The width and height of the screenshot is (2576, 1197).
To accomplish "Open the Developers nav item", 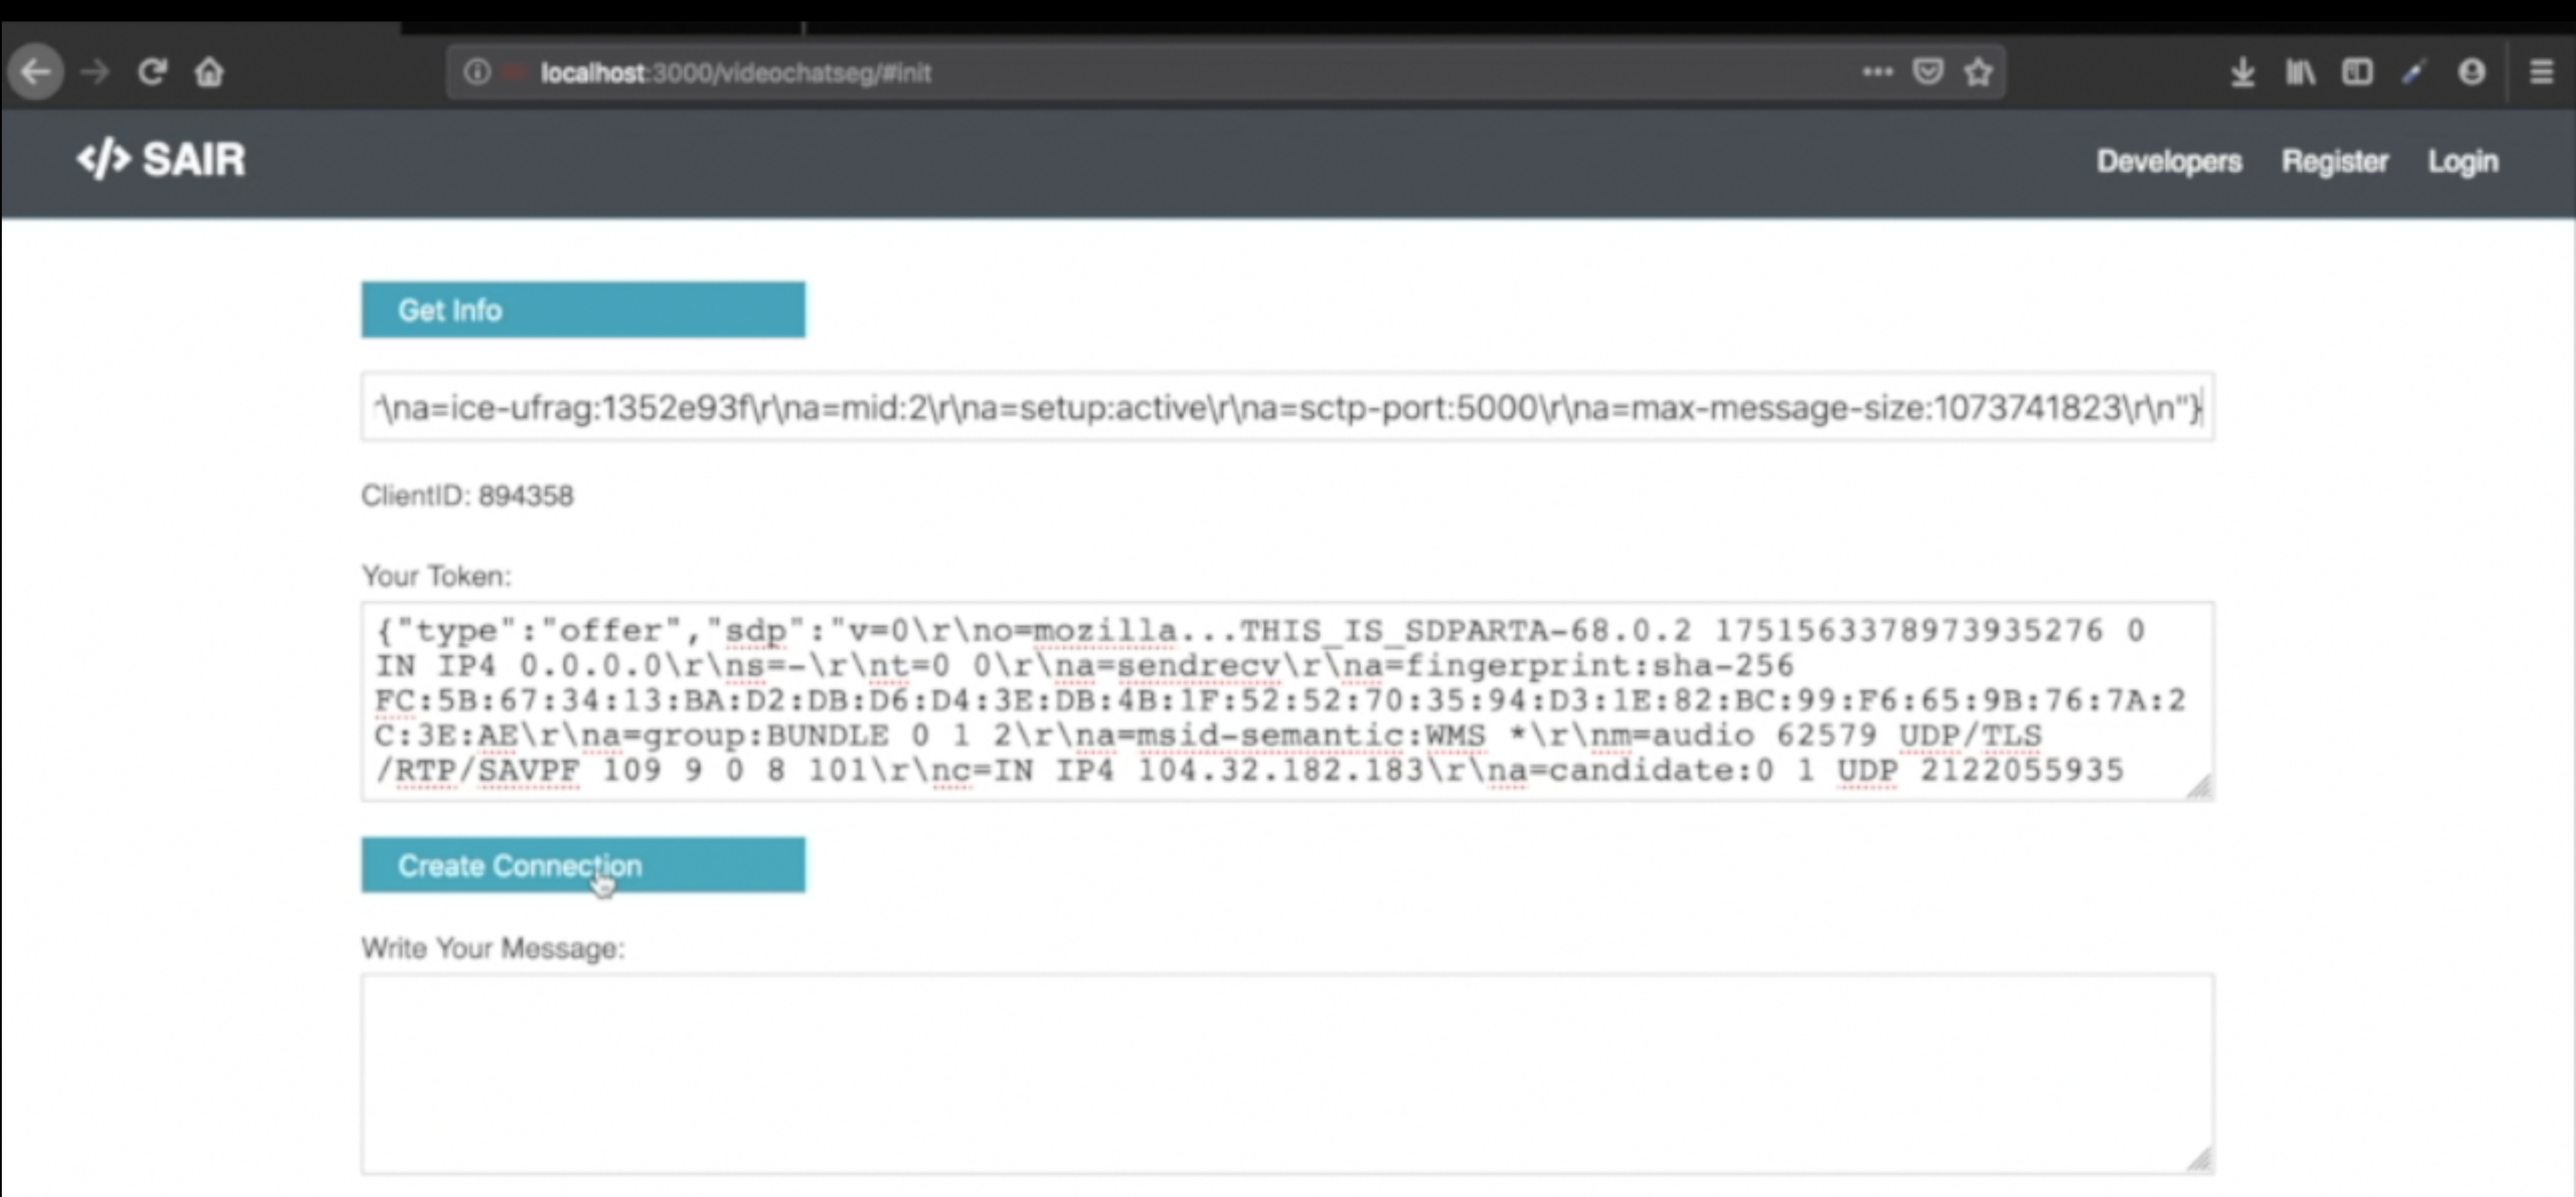I will [2169, 161].
